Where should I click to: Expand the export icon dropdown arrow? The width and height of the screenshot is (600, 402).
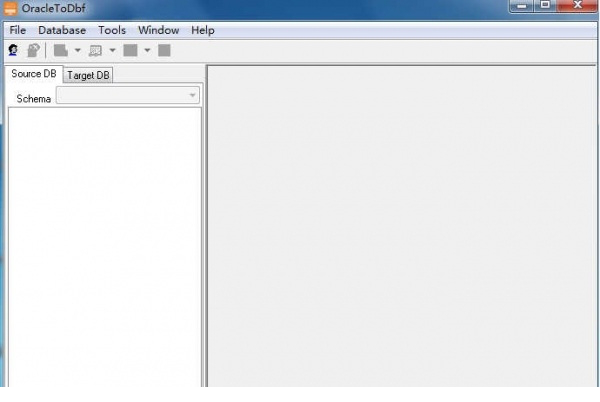tap(78, 50)
